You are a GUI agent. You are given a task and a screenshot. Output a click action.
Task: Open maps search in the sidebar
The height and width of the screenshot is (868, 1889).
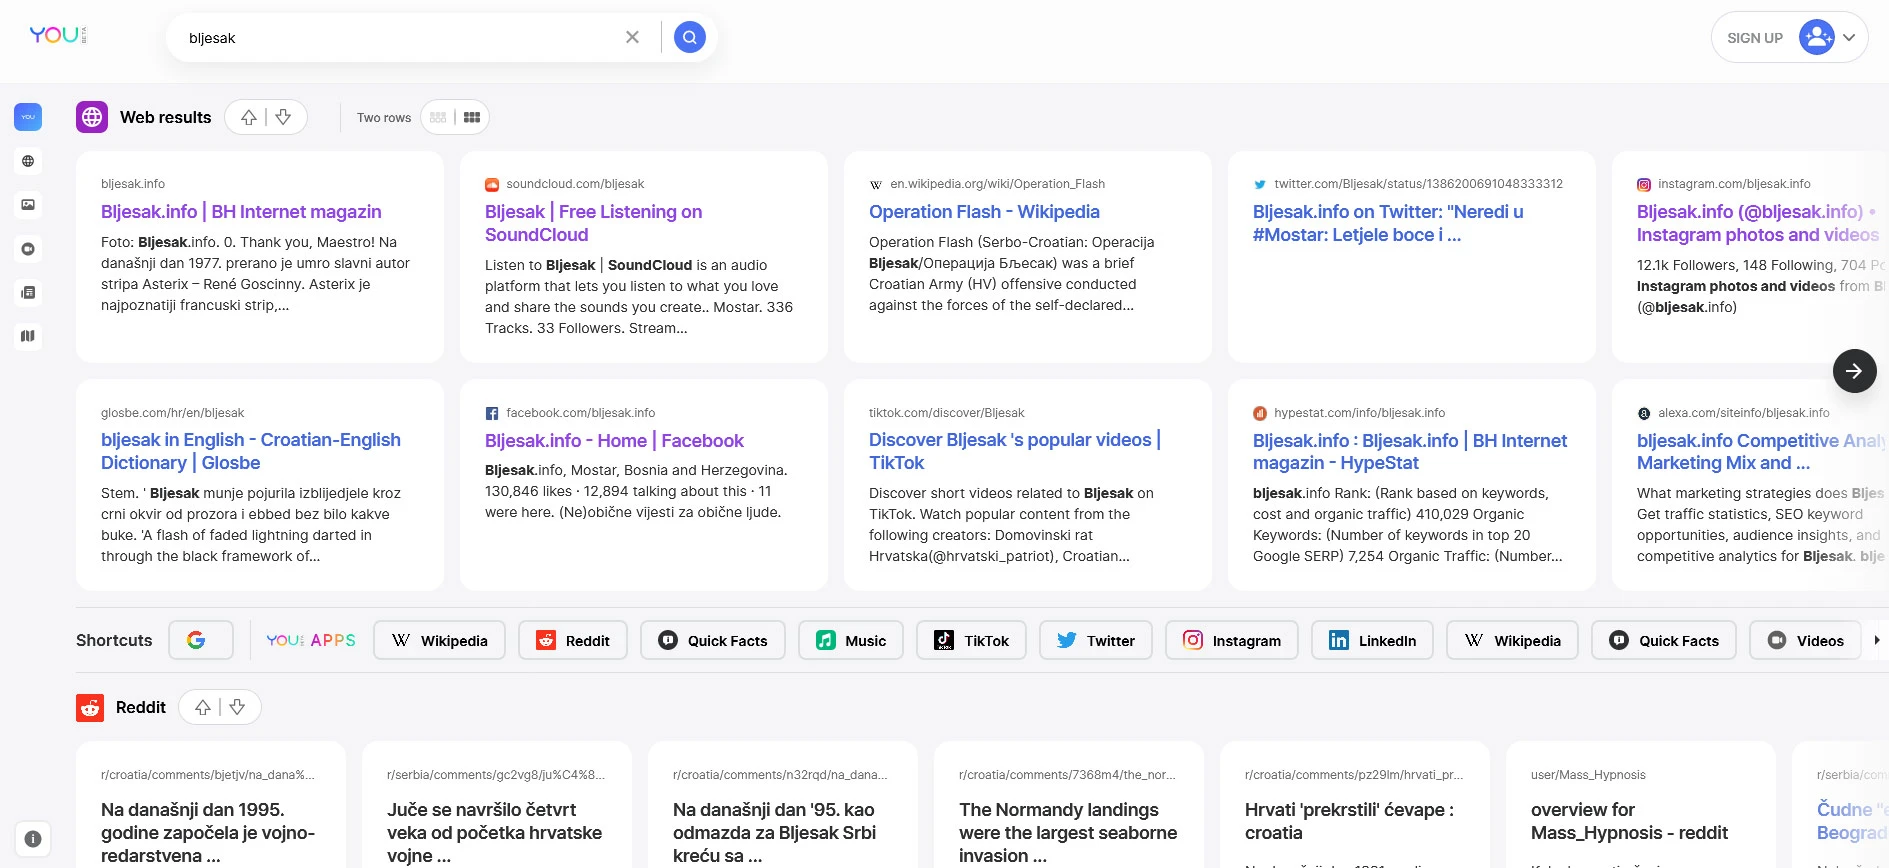(x=28, y=336)
